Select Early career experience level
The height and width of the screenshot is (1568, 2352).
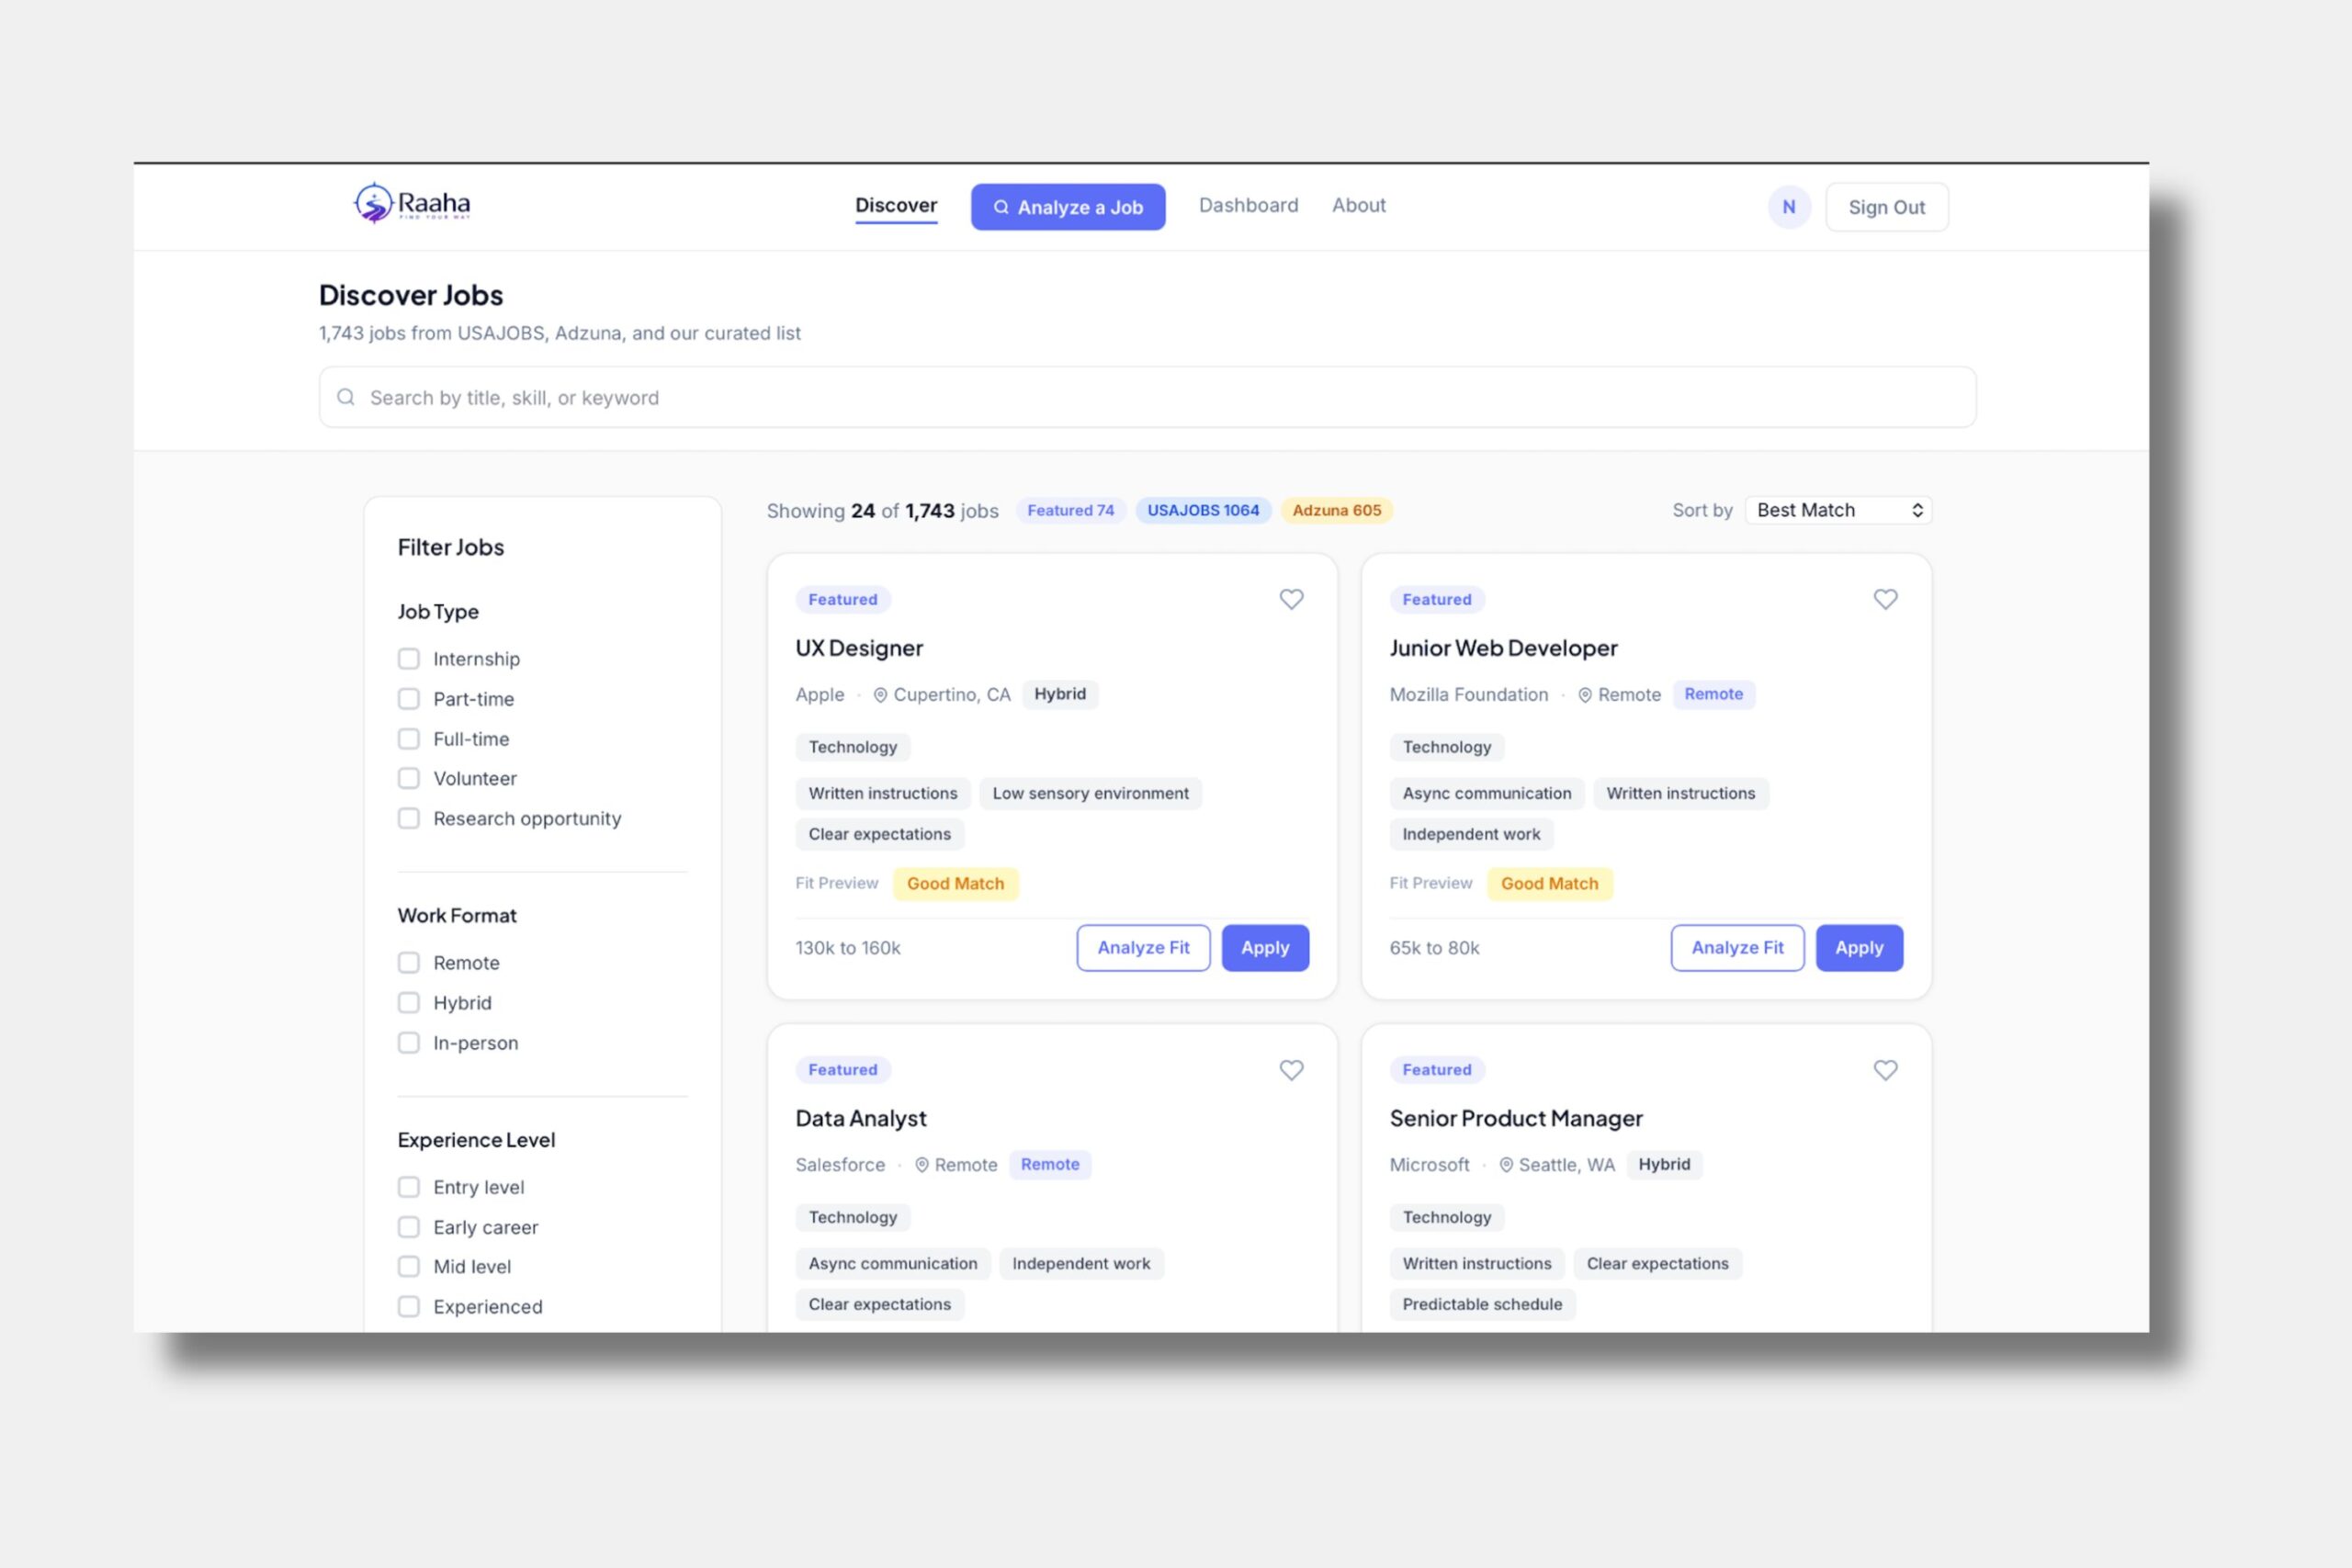(409, 1227)
